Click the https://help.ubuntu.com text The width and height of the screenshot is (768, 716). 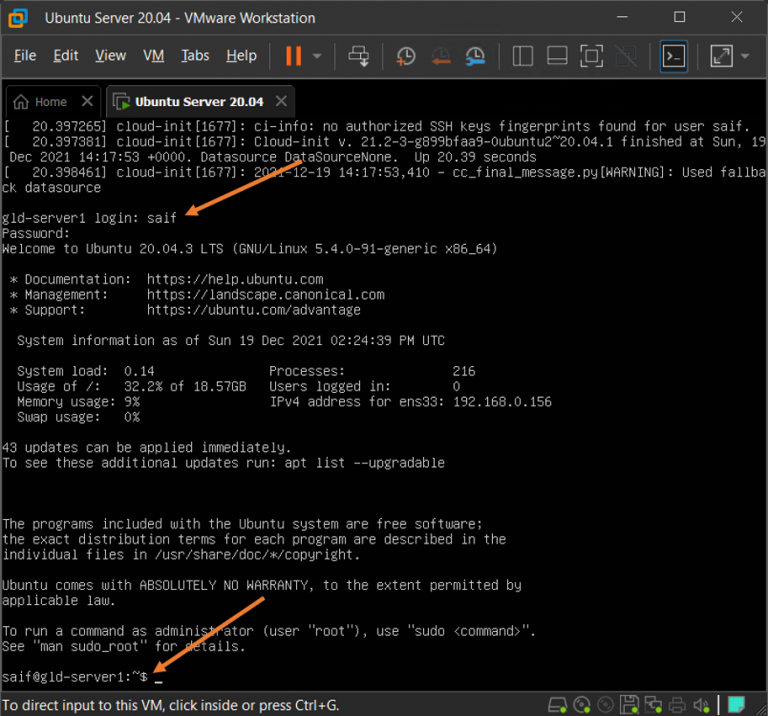click(235, 279)
